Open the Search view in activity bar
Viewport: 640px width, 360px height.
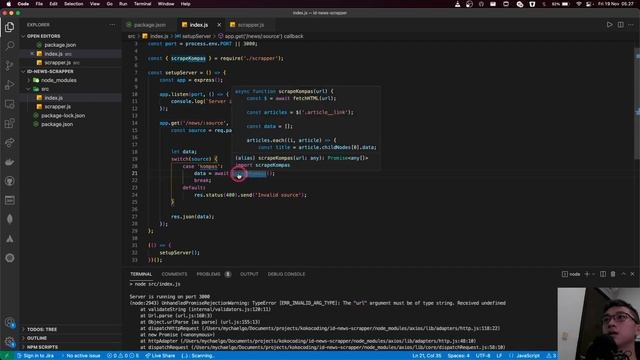[9, 46]
